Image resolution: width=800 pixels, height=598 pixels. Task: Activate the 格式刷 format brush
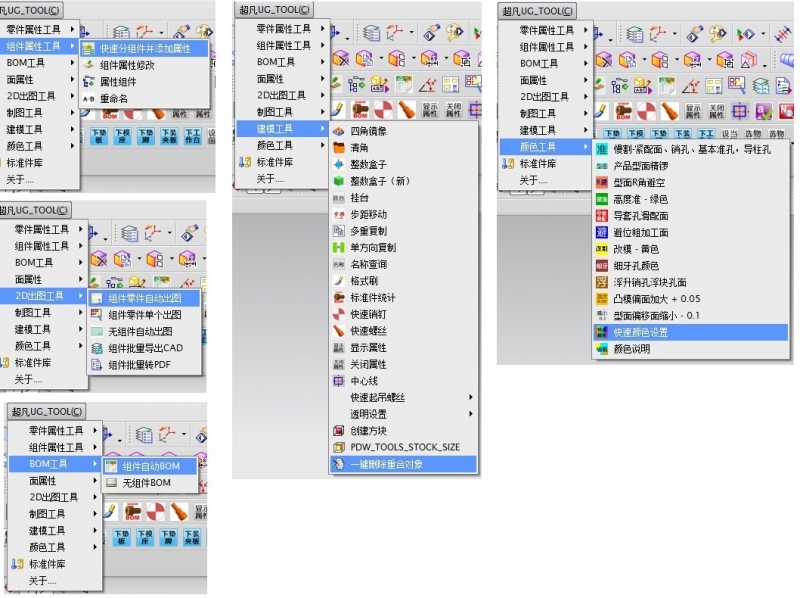click(x=364, y=281)
